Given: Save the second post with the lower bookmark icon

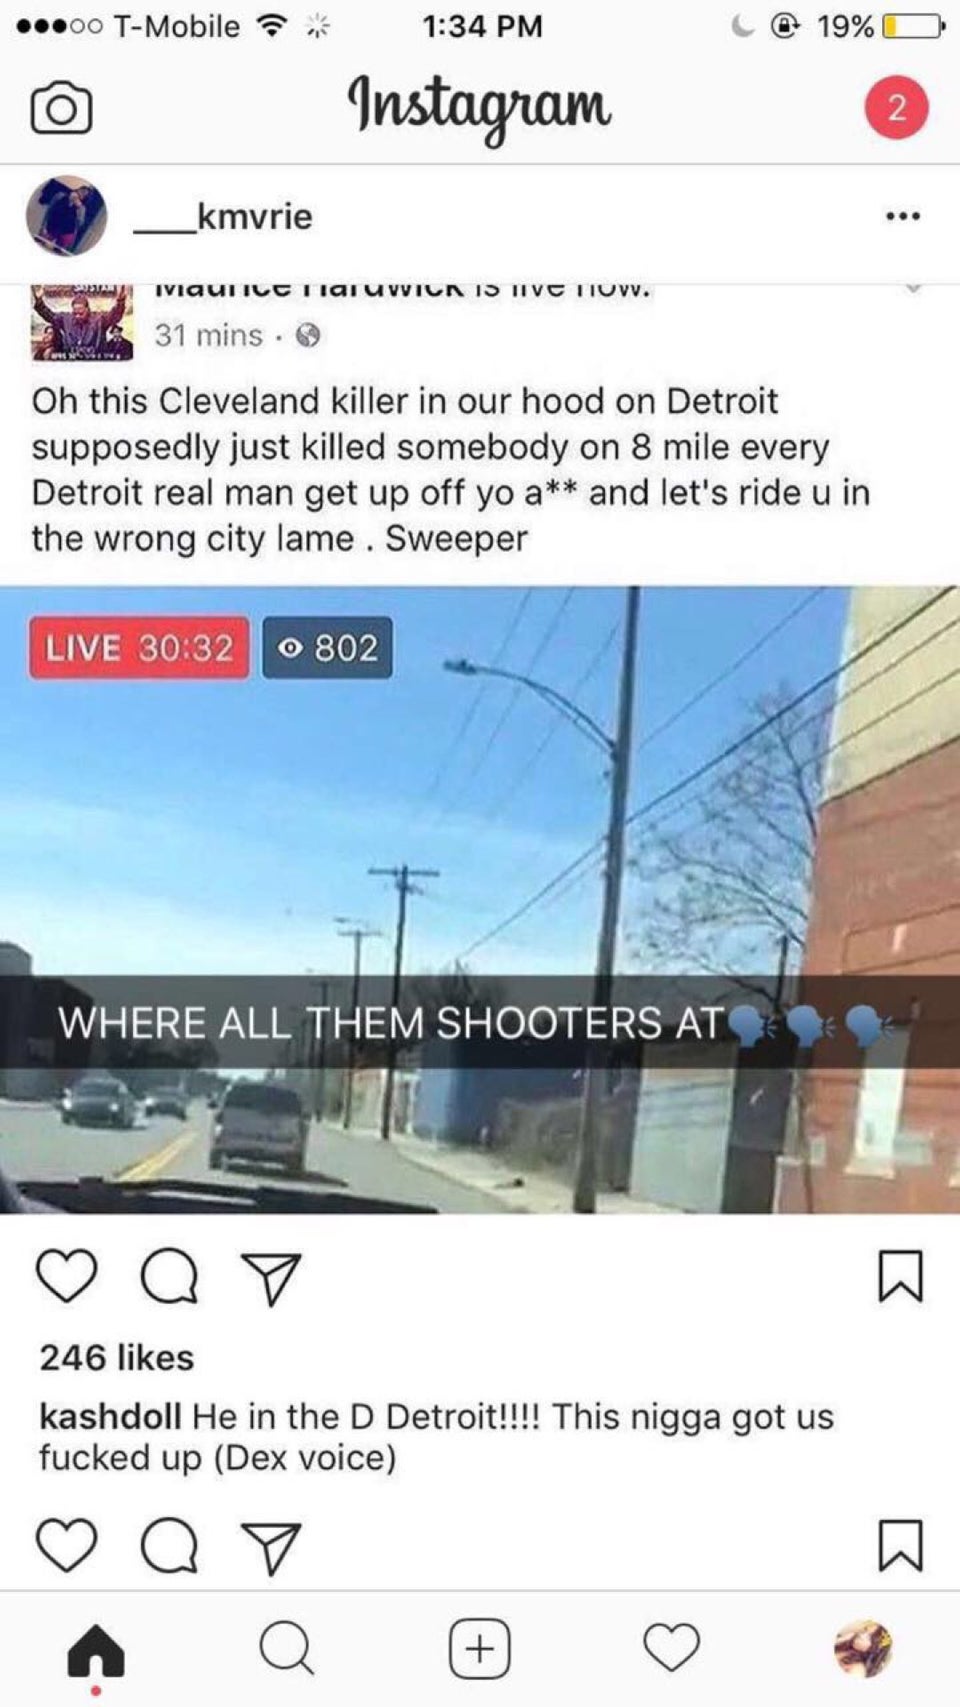Looking at the screenshot, I should pyautogui.click(x=900, y=1545).
